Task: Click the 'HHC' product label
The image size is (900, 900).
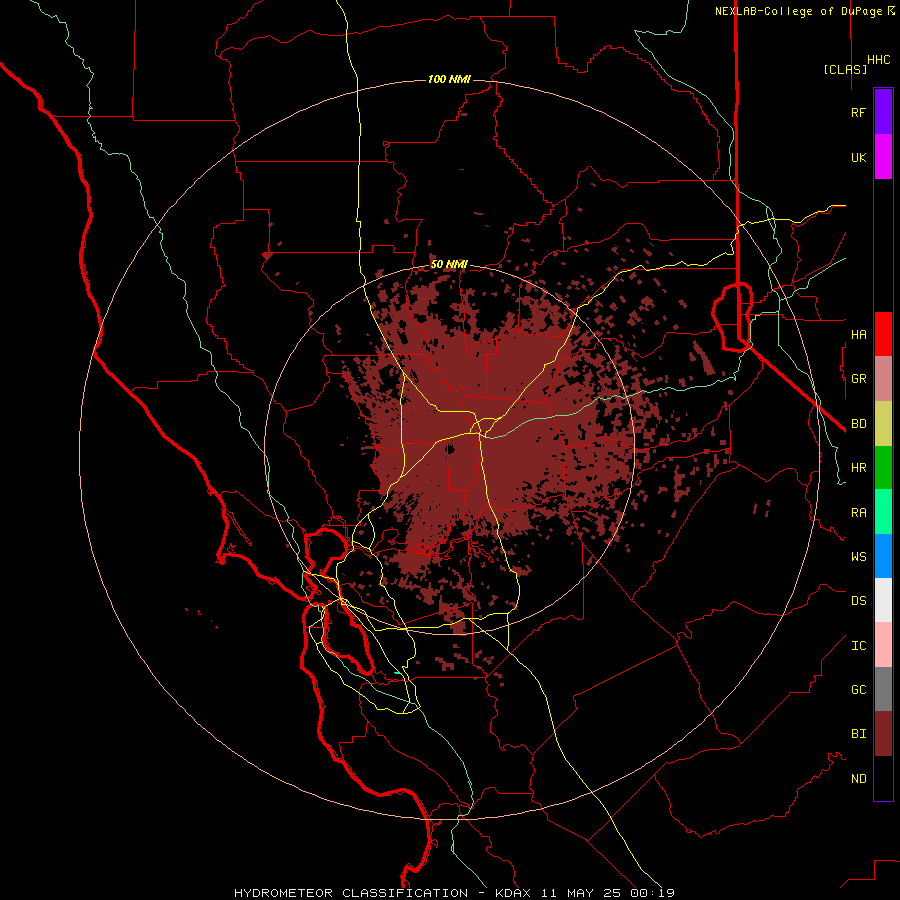Action: (x=878, y=60)
